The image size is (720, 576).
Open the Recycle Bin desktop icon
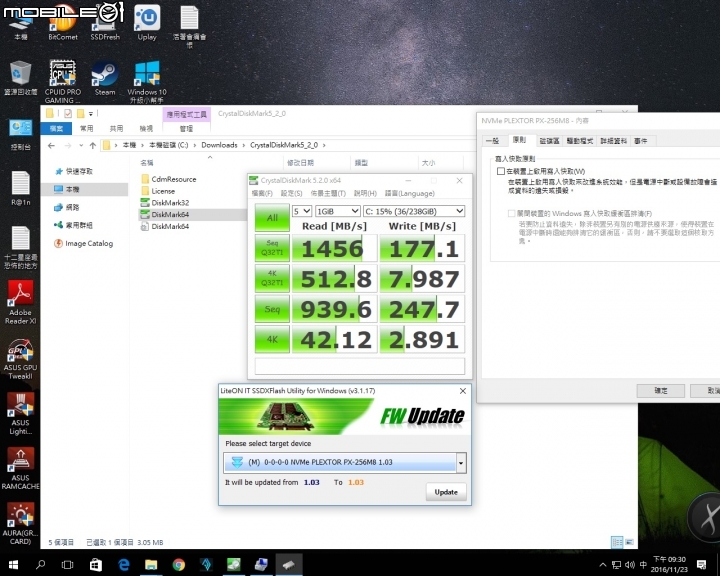(x=20, y=78)
